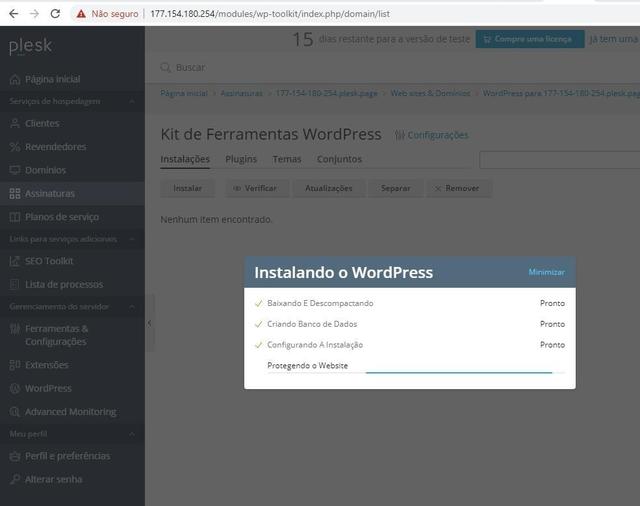Click Assinaturas breadcrumb link
Viewport: 640px width, 506px height.
[x=242, y=93]
